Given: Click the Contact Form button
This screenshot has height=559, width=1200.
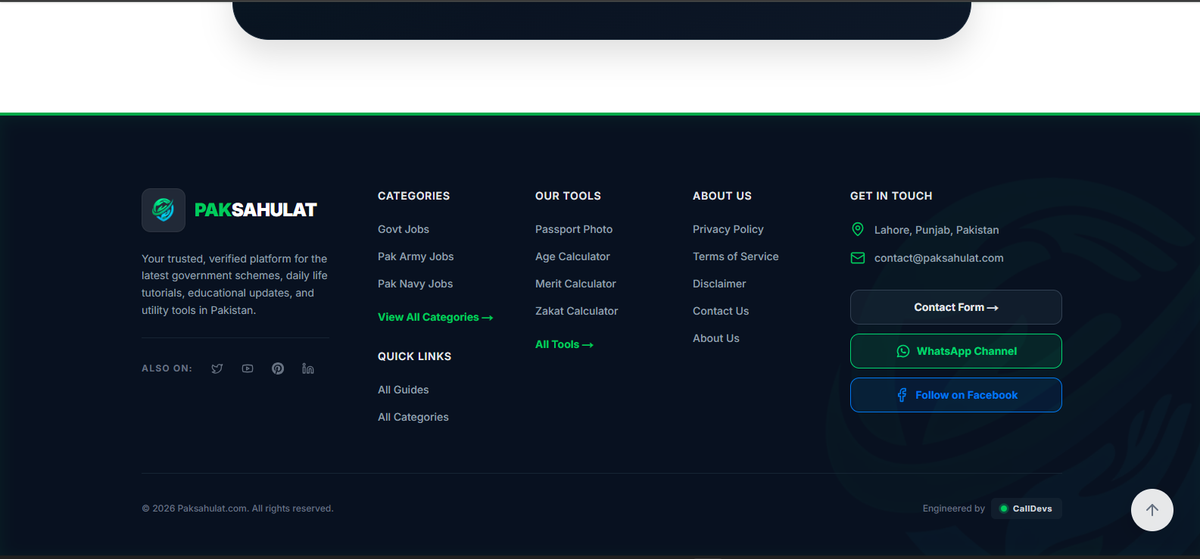Looking at the screenshot, I should (x=956, y=307).
